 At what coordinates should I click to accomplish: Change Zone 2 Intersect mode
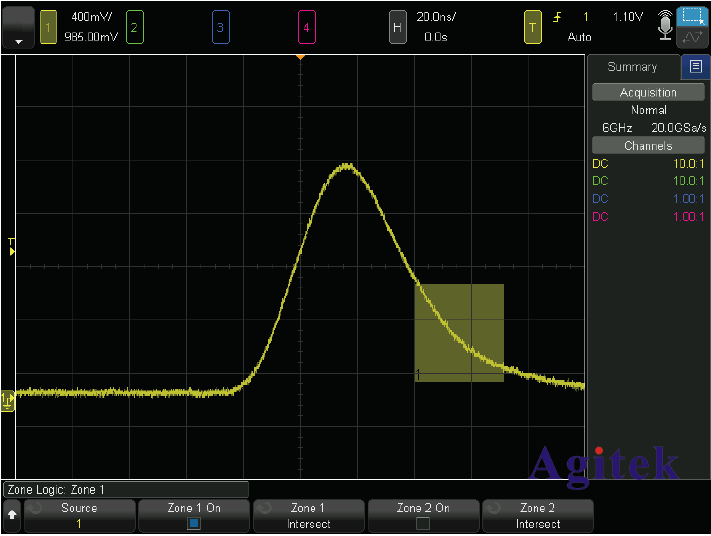pyautogui.click(x=538, y=516)
